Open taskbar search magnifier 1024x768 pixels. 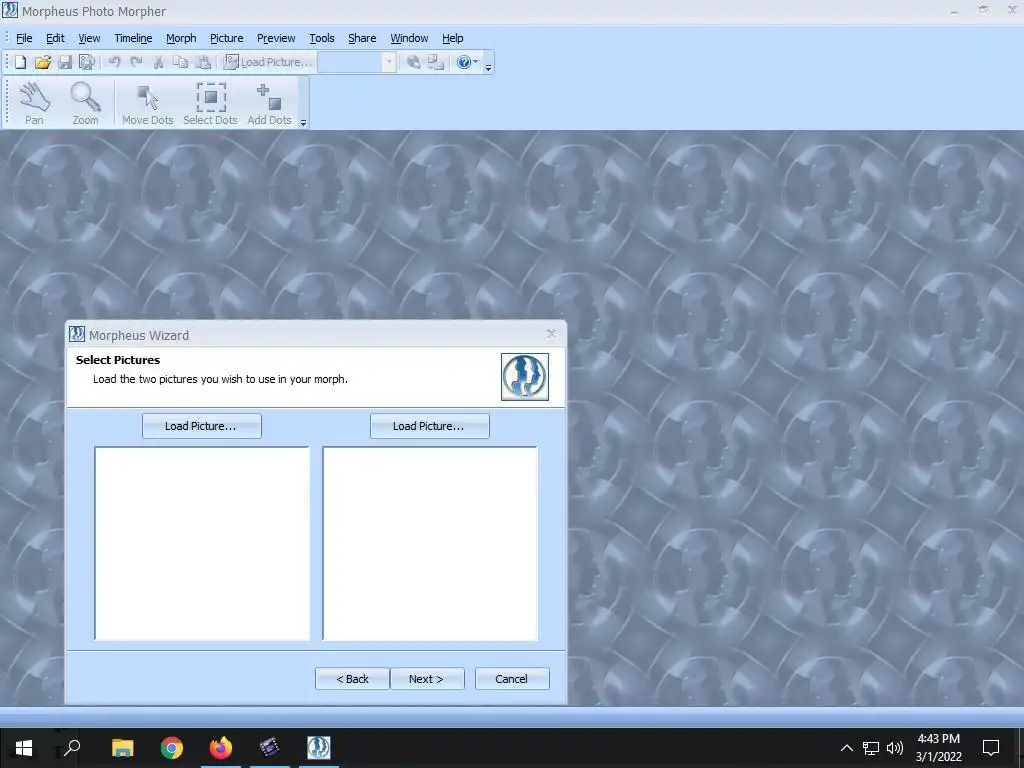pyautogui.click(x=72, y=748)
